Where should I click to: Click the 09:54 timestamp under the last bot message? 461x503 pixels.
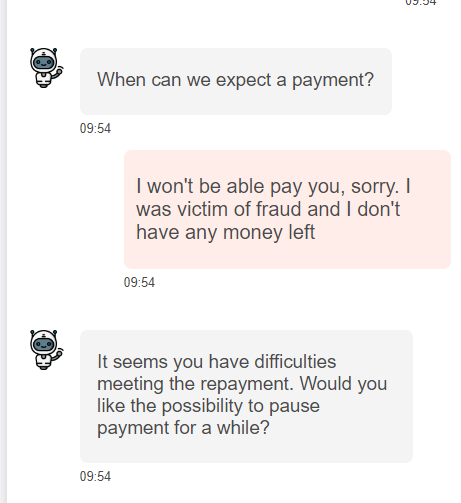point(95,476)
